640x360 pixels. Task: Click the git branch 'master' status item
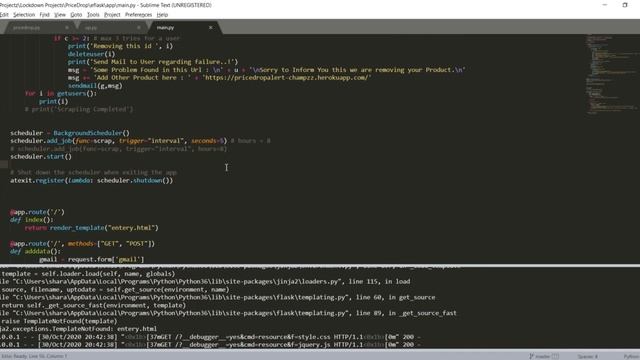[544, 356]
